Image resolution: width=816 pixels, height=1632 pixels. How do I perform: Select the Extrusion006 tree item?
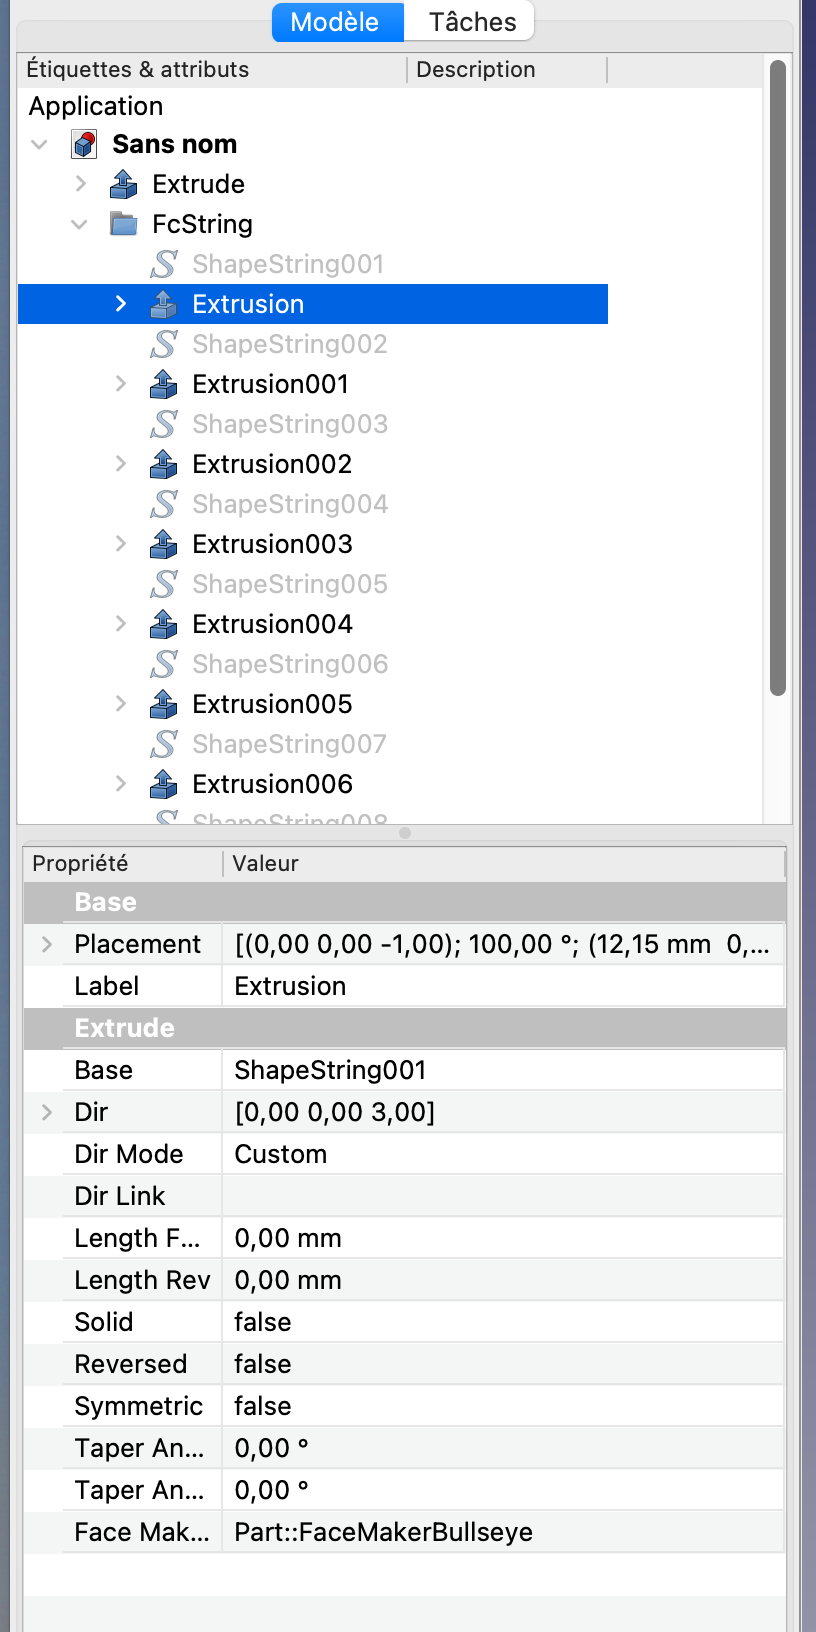272,784
